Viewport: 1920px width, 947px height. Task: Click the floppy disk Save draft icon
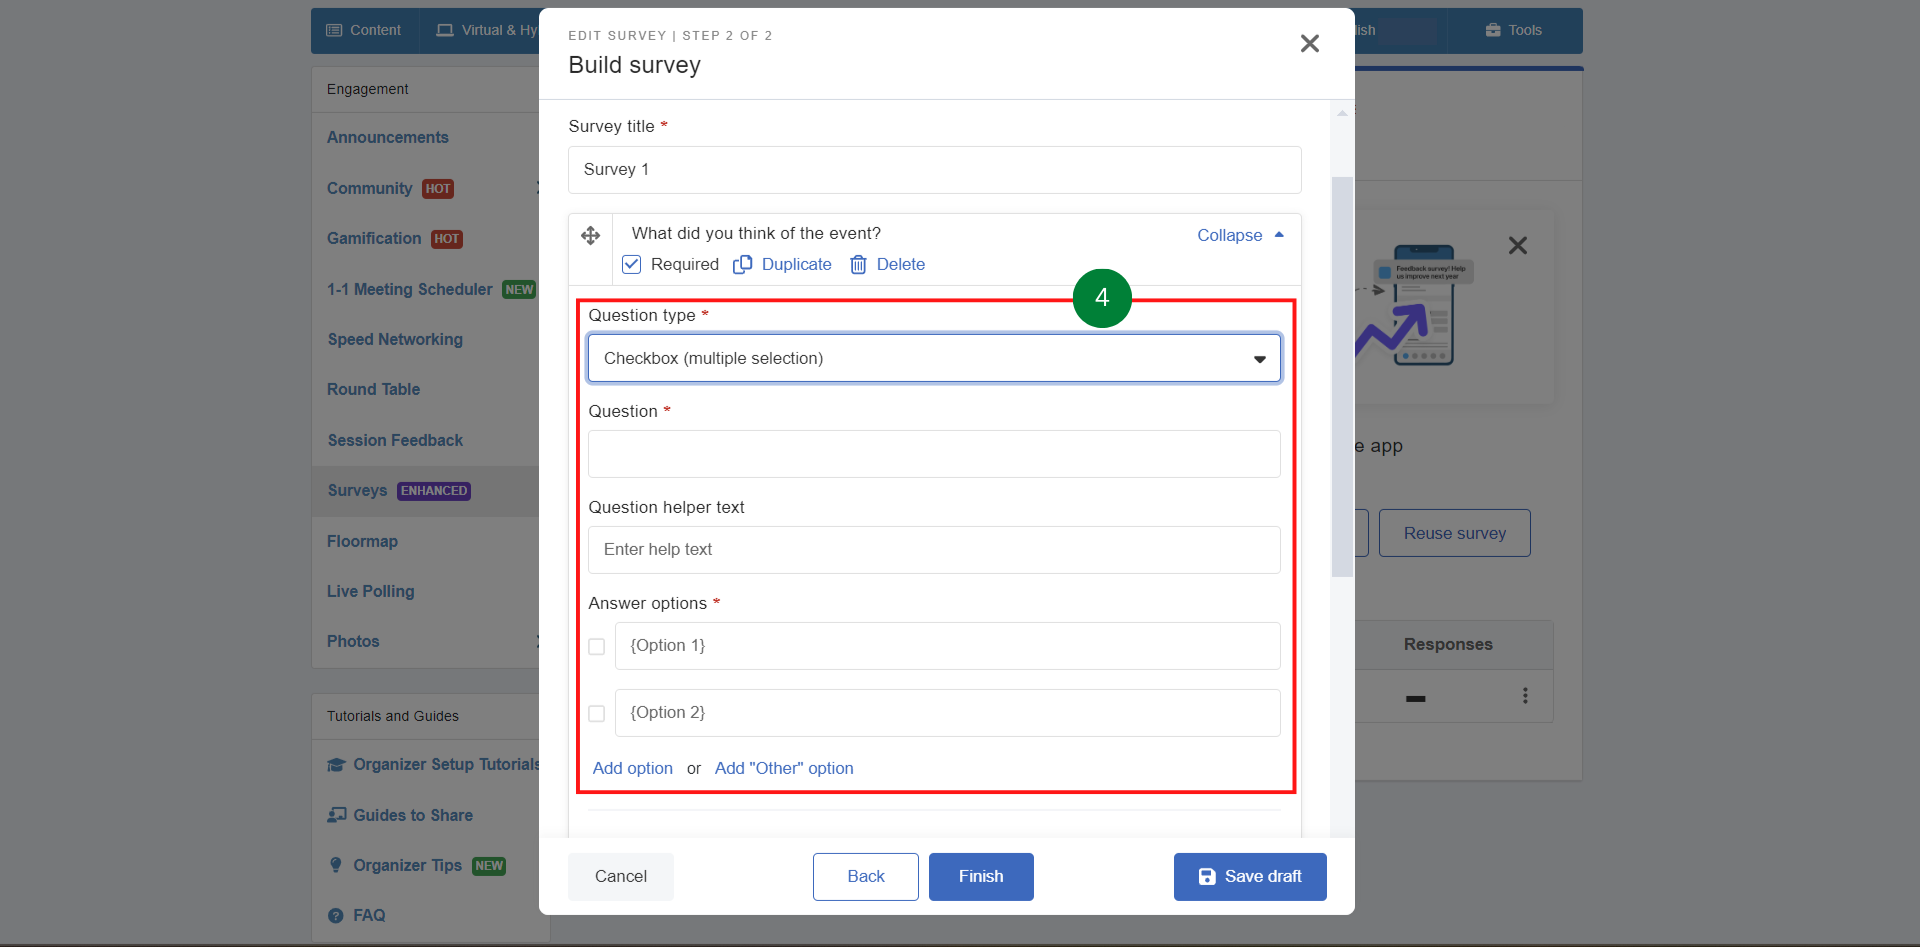click(x=1207, y=877)
